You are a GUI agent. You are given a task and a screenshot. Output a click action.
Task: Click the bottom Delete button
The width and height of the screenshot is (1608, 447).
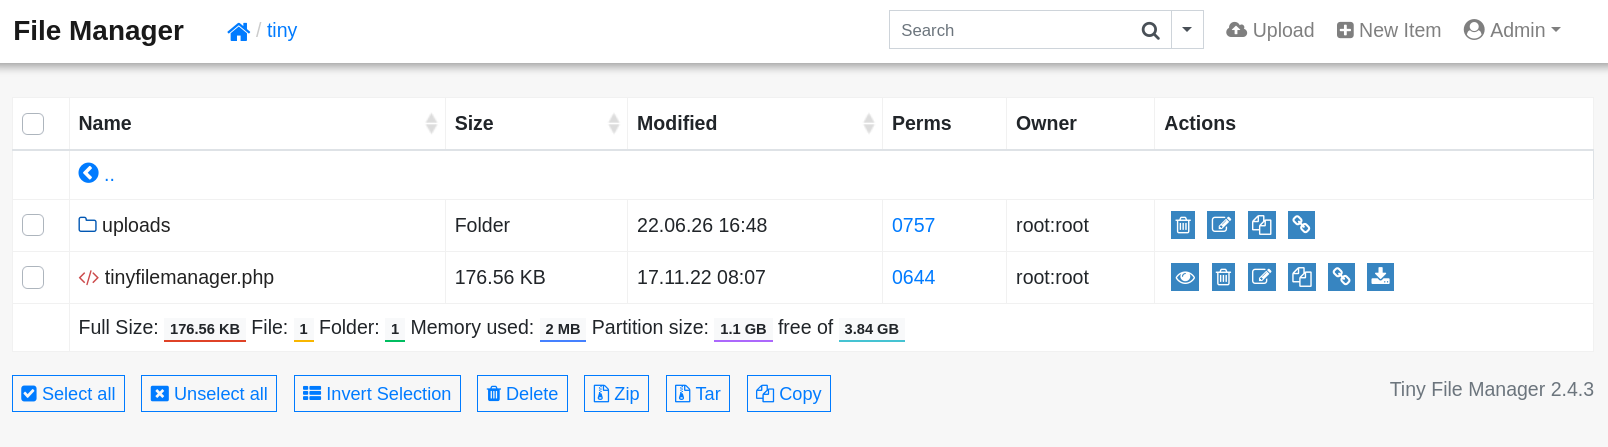[522, 393]
